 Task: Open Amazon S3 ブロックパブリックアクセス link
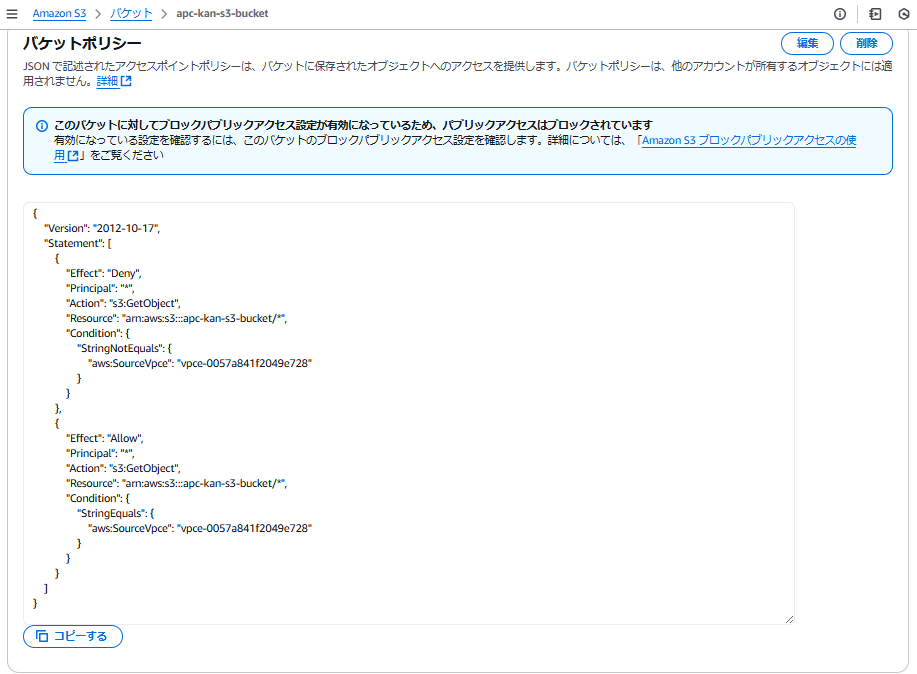coord(749,140)
